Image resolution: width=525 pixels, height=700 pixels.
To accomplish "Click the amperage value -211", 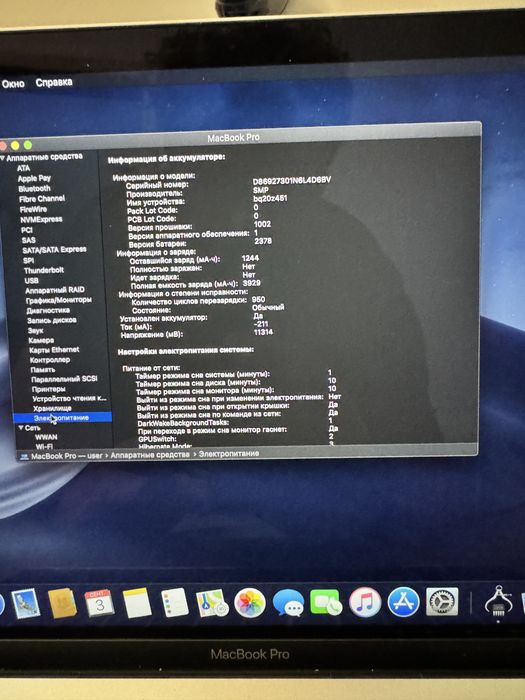I will point(261,324).
